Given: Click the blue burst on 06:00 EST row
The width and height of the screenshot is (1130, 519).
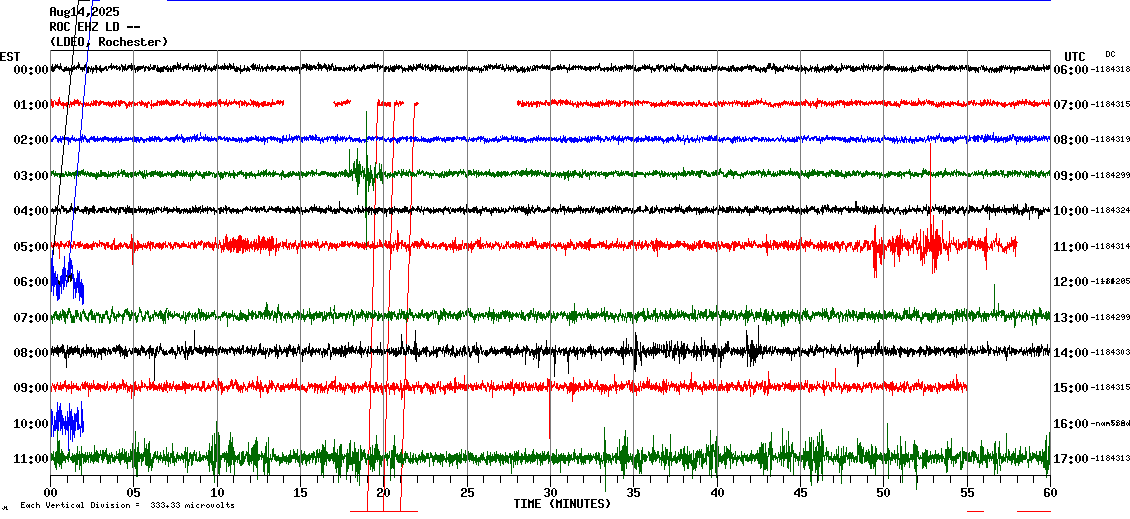Looking at the screenshot, I should (x=66, y=280).
